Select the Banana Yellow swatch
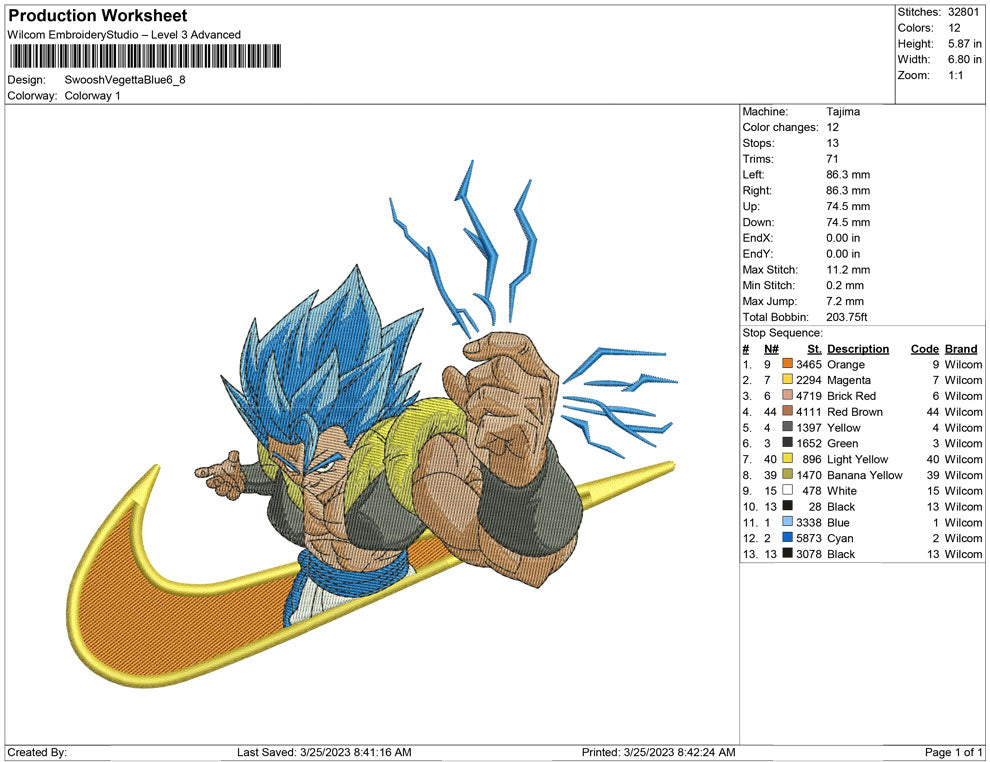Screen dimensions: 990x762 pyautogui.click(x=788, y=475)
